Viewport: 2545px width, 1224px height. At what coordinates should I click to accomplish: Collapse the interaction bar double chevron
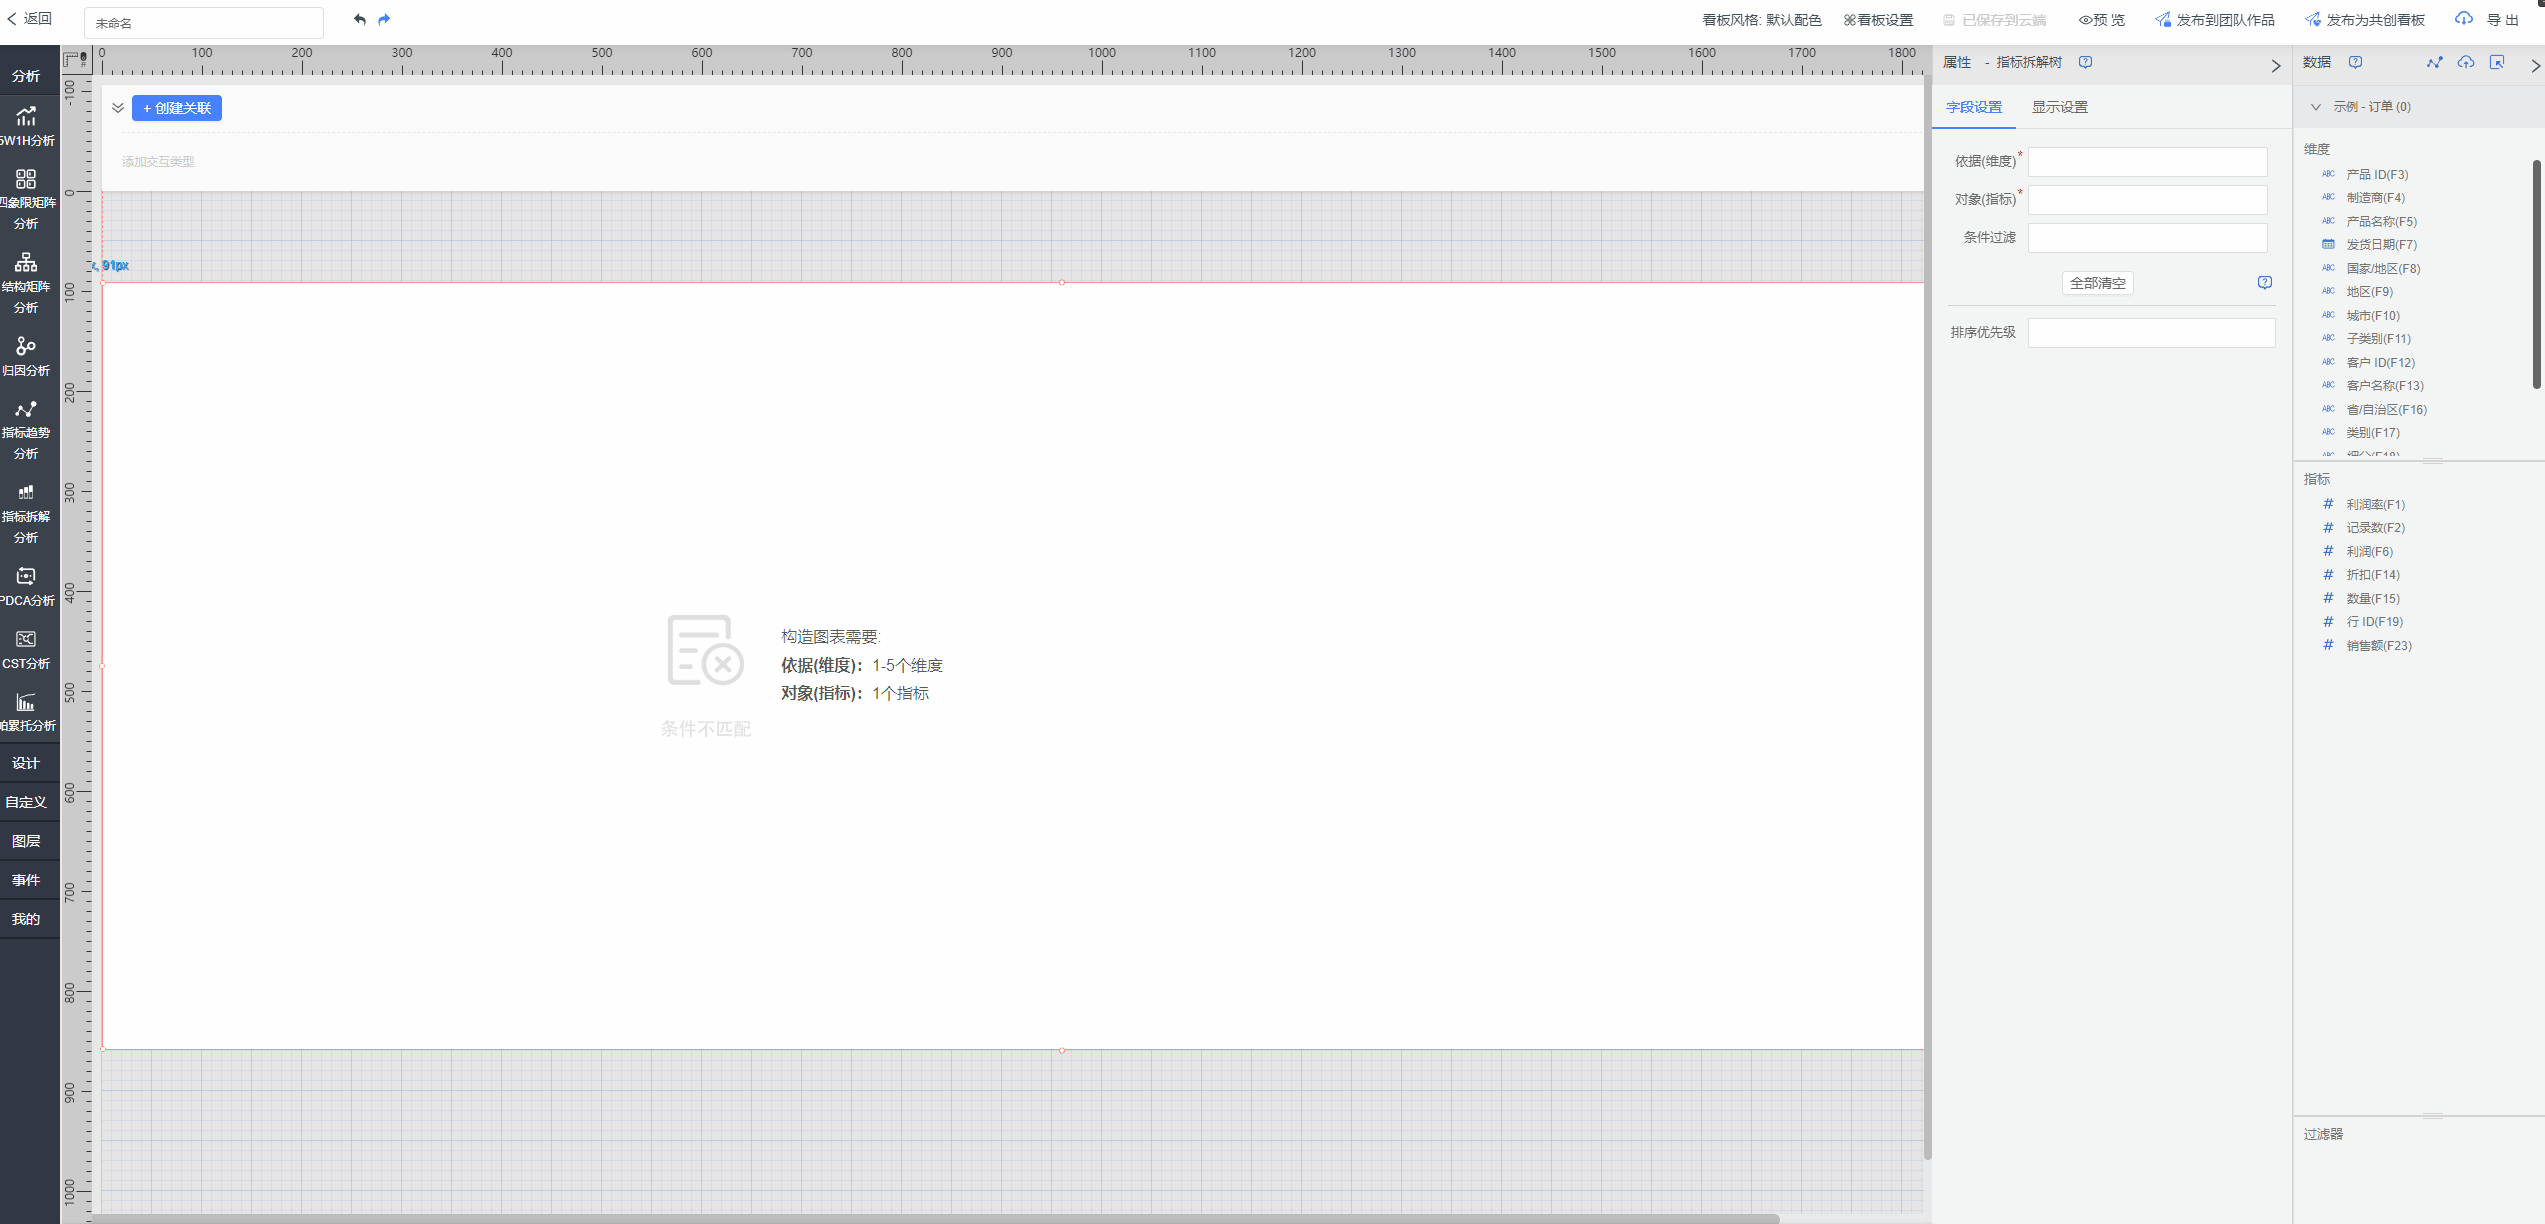[118, 108]
